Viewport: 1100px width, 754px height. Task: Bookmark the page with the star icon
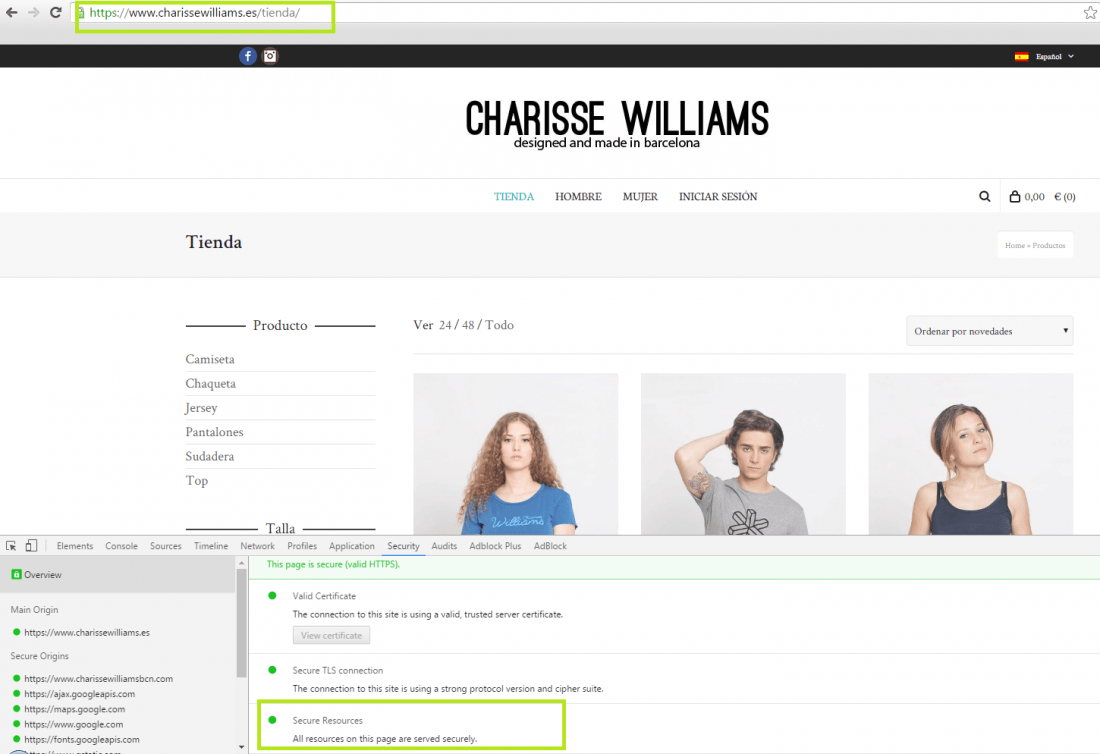[1090, 13]
